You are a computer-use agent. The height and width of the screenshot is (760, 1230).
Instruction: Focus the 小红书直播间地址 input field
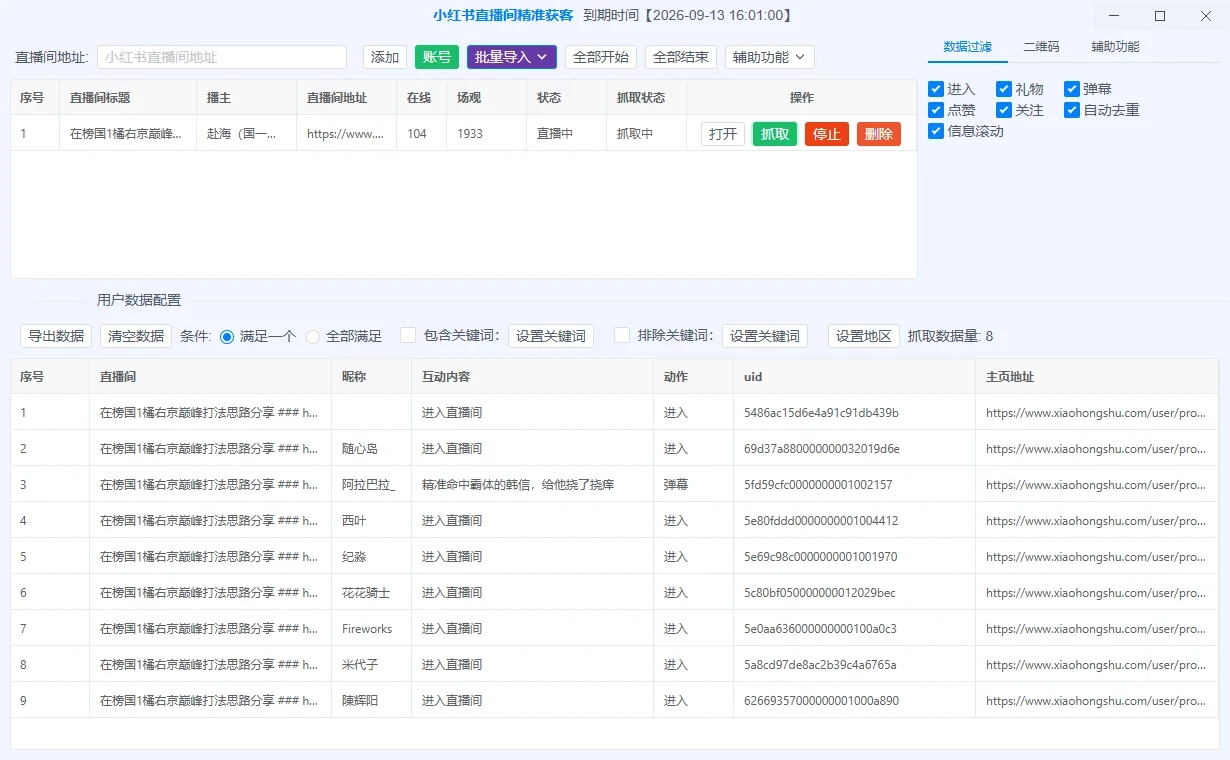222,57
